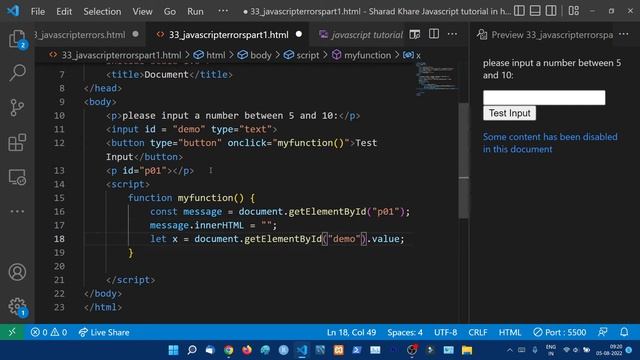Open editor more actions ellipsis
Screen dimensions: 640x360
[452, 34]
